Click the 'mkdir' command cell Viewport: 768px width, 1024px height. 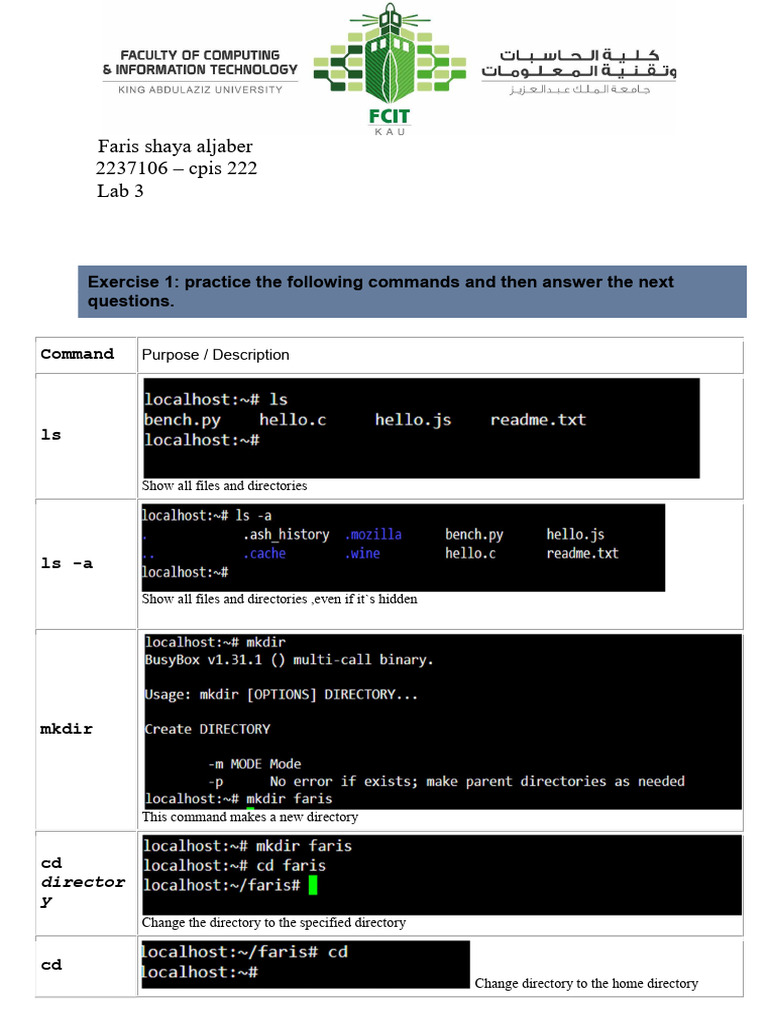[86, 729]
